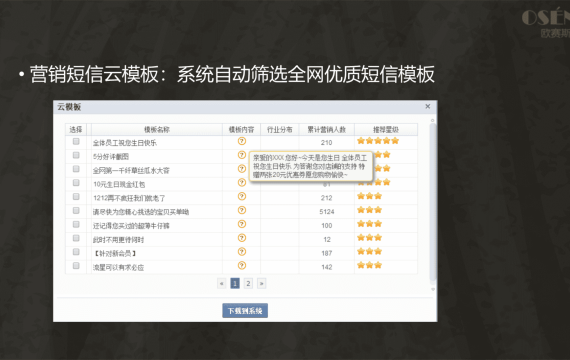This screenshot has width=570, height=360.
Task: Click the 下载到系统 button
Action: (x=245, y=311)
